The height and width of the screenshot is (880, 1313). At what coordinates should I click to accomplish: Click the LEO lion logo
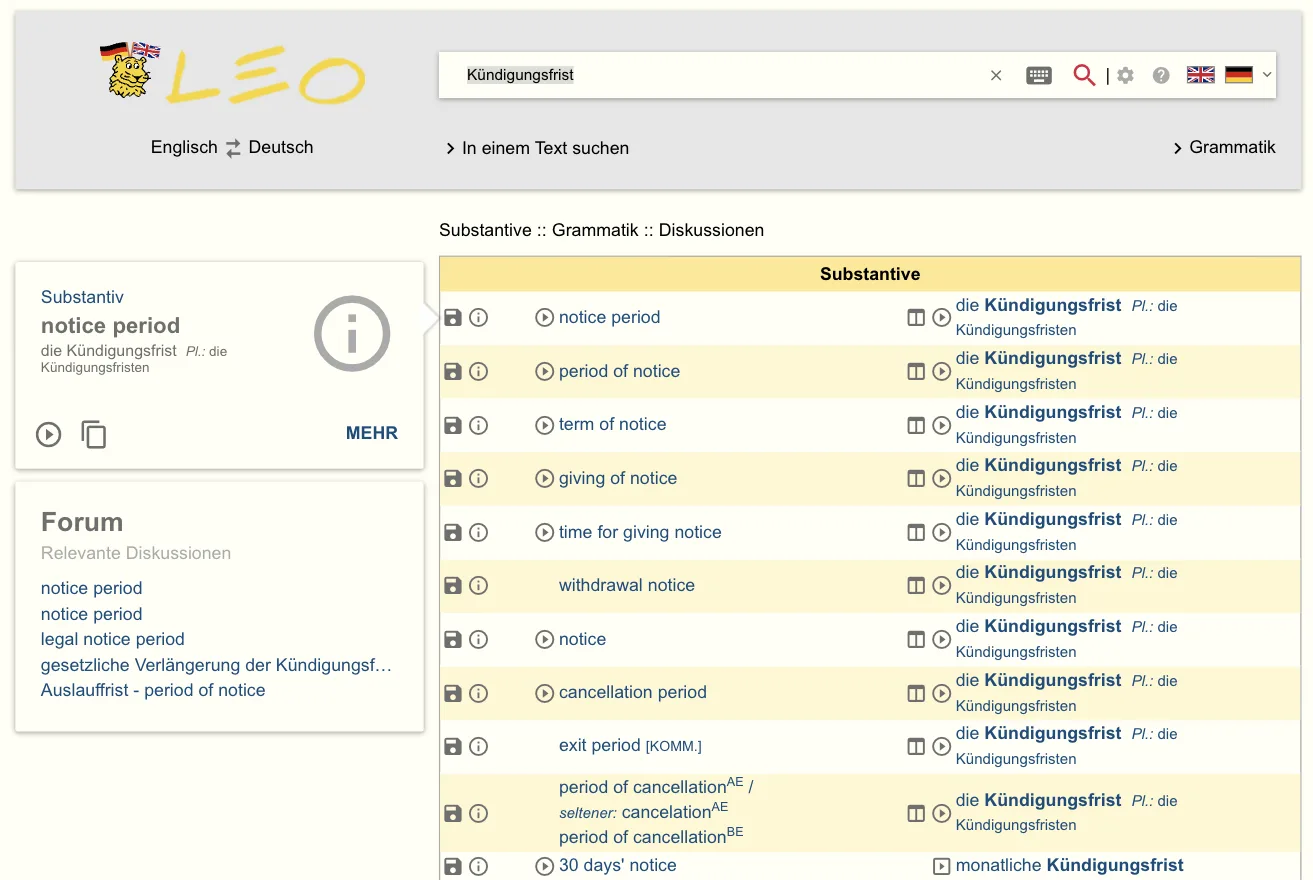point(232,71)
